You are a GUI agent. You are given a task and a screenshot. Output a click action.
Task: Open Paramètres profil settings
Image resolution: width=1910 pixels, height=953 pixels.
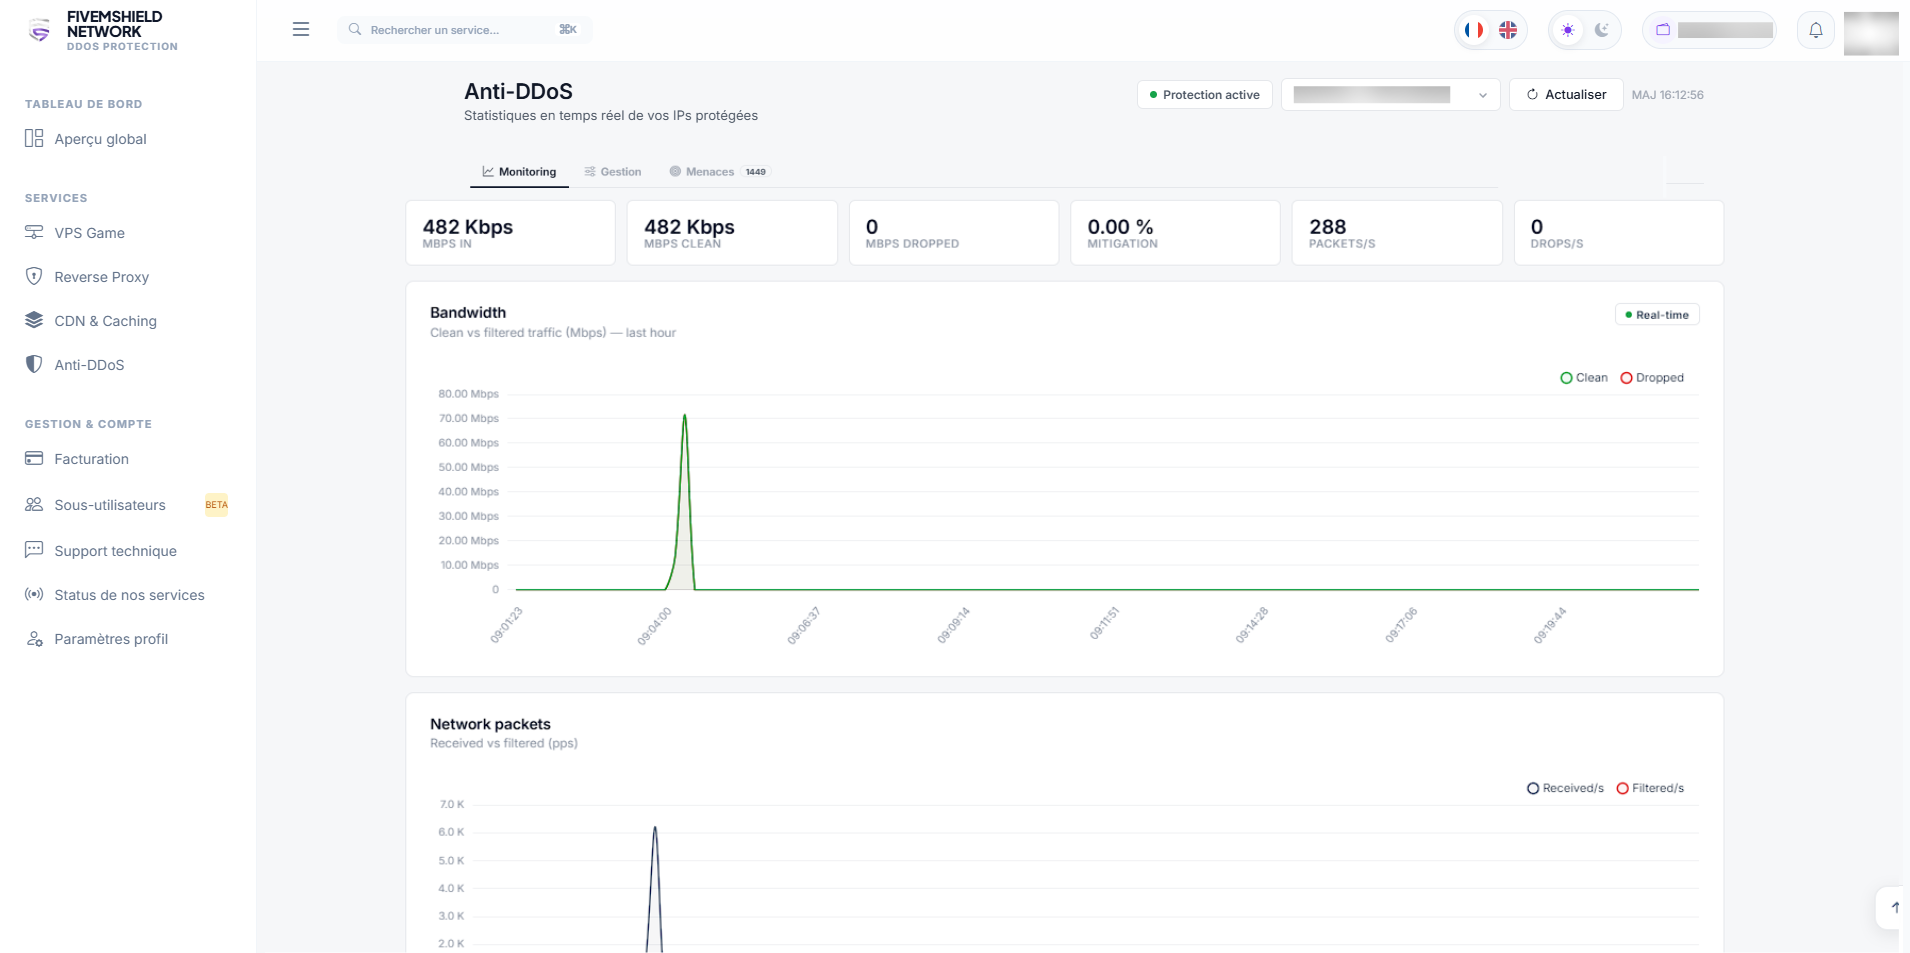coord(97,639)
